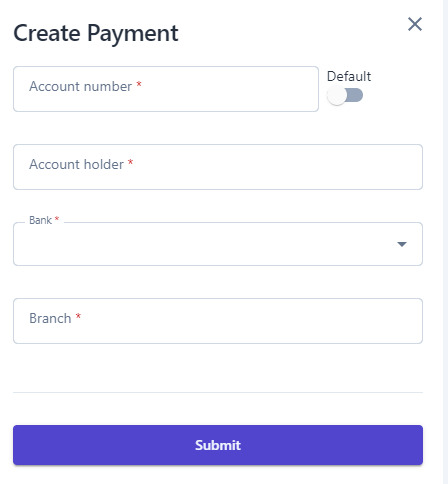The width and height of the screenshot is (448, 484).
Task: Click red asterisk beside Branch
Action: coord(78,316)
